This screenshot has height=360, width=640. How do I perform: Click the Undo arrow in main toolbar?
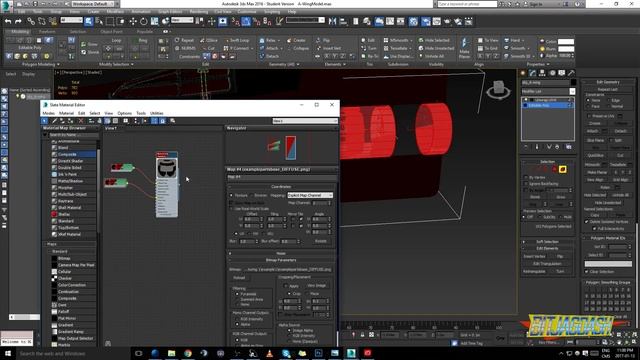[8, 21]
